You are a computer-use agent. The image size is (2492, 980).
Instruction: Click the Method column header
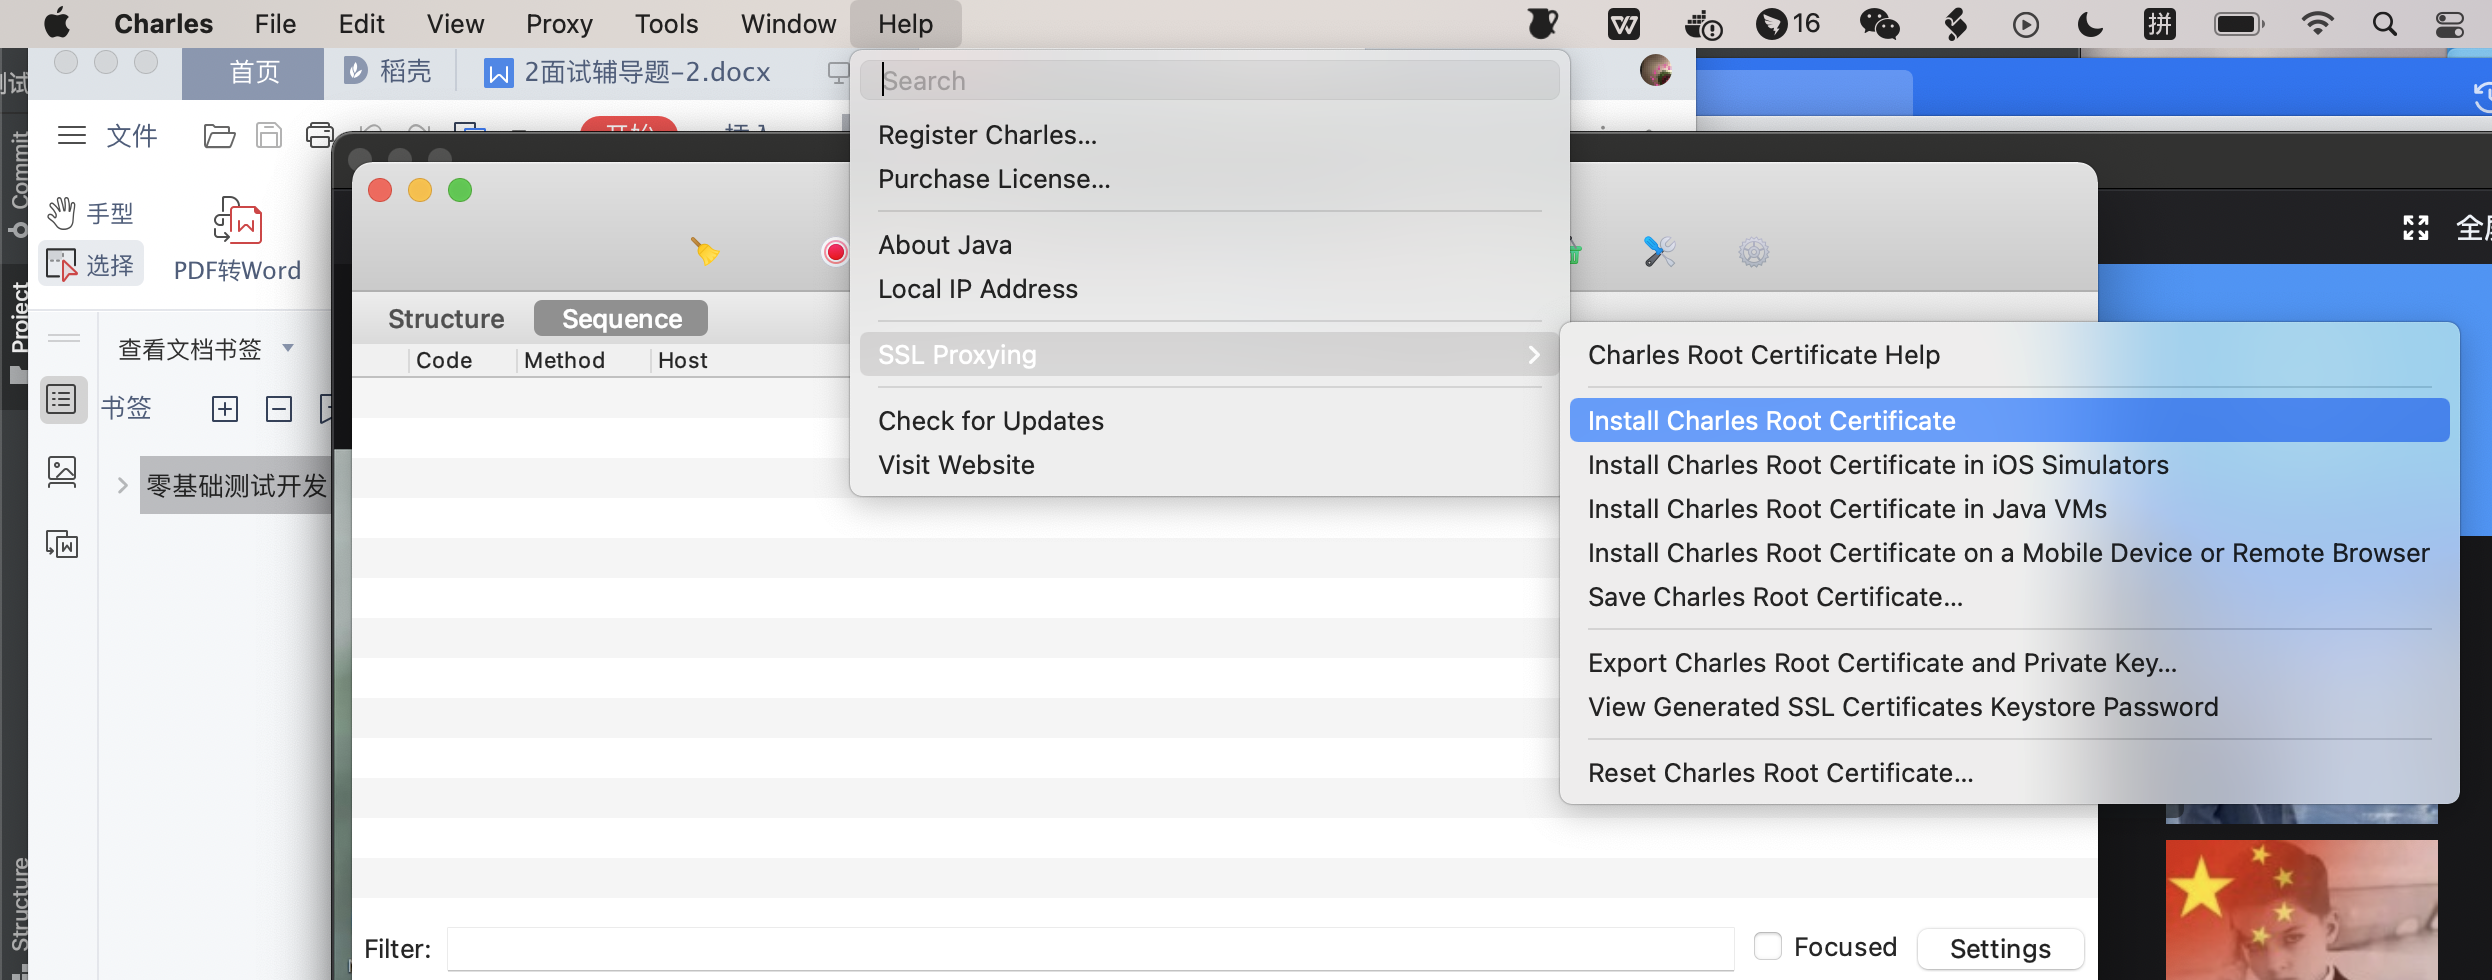coord(564,360)
